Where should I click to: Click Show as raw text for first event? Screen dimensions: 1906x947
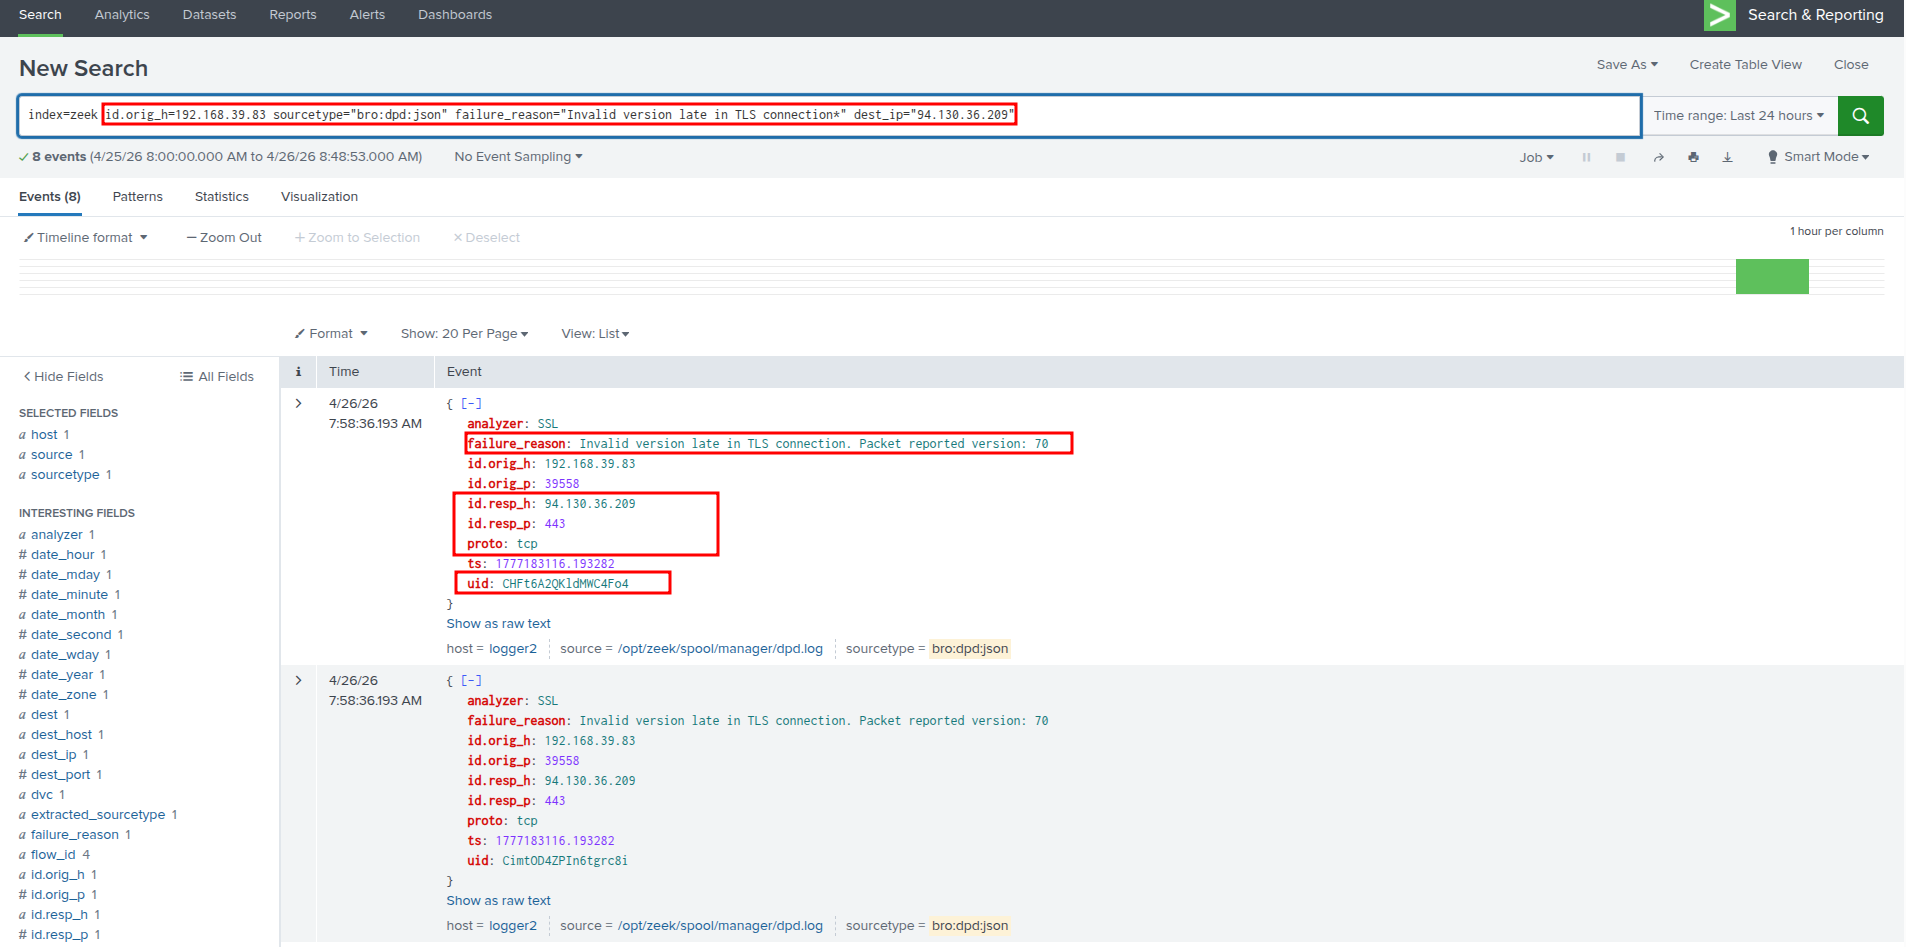pyautogui.click(x=498, y=624)
